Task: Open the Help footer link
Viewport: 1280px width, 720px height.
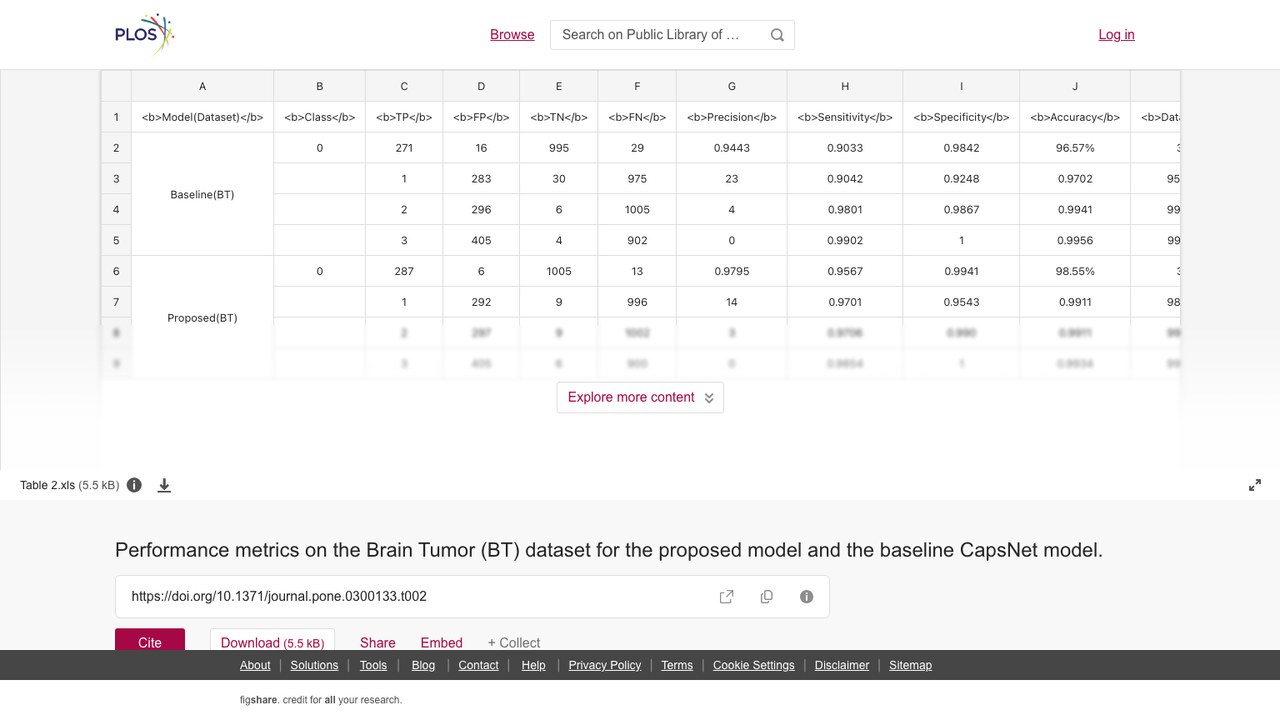Action: coord(533,665)
